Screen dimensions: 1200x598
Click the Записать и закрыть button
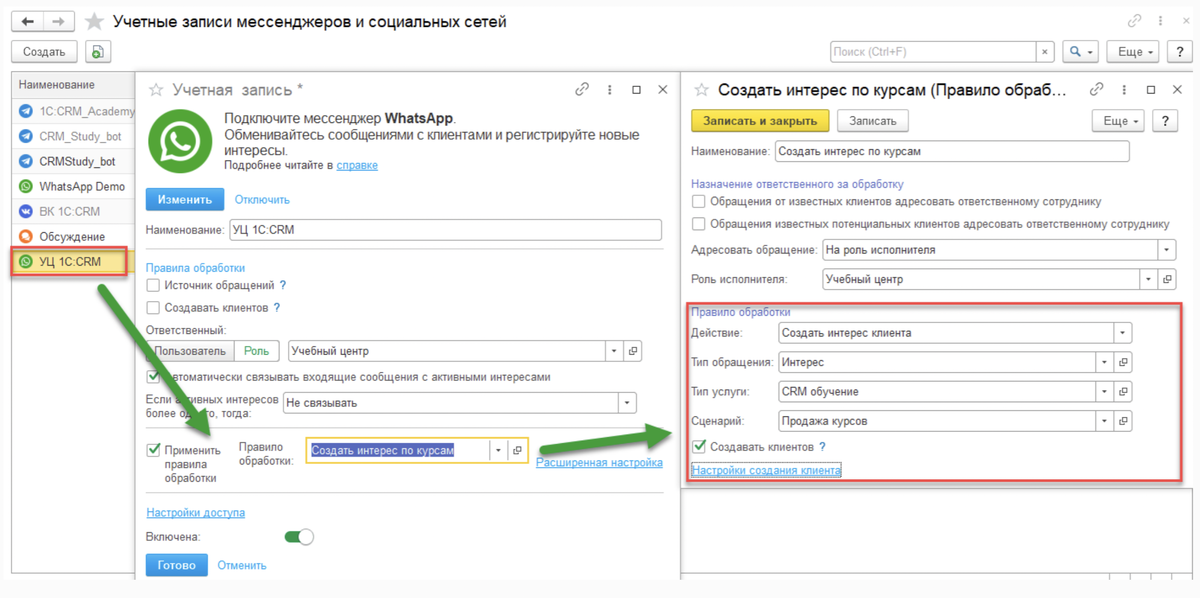760,121
